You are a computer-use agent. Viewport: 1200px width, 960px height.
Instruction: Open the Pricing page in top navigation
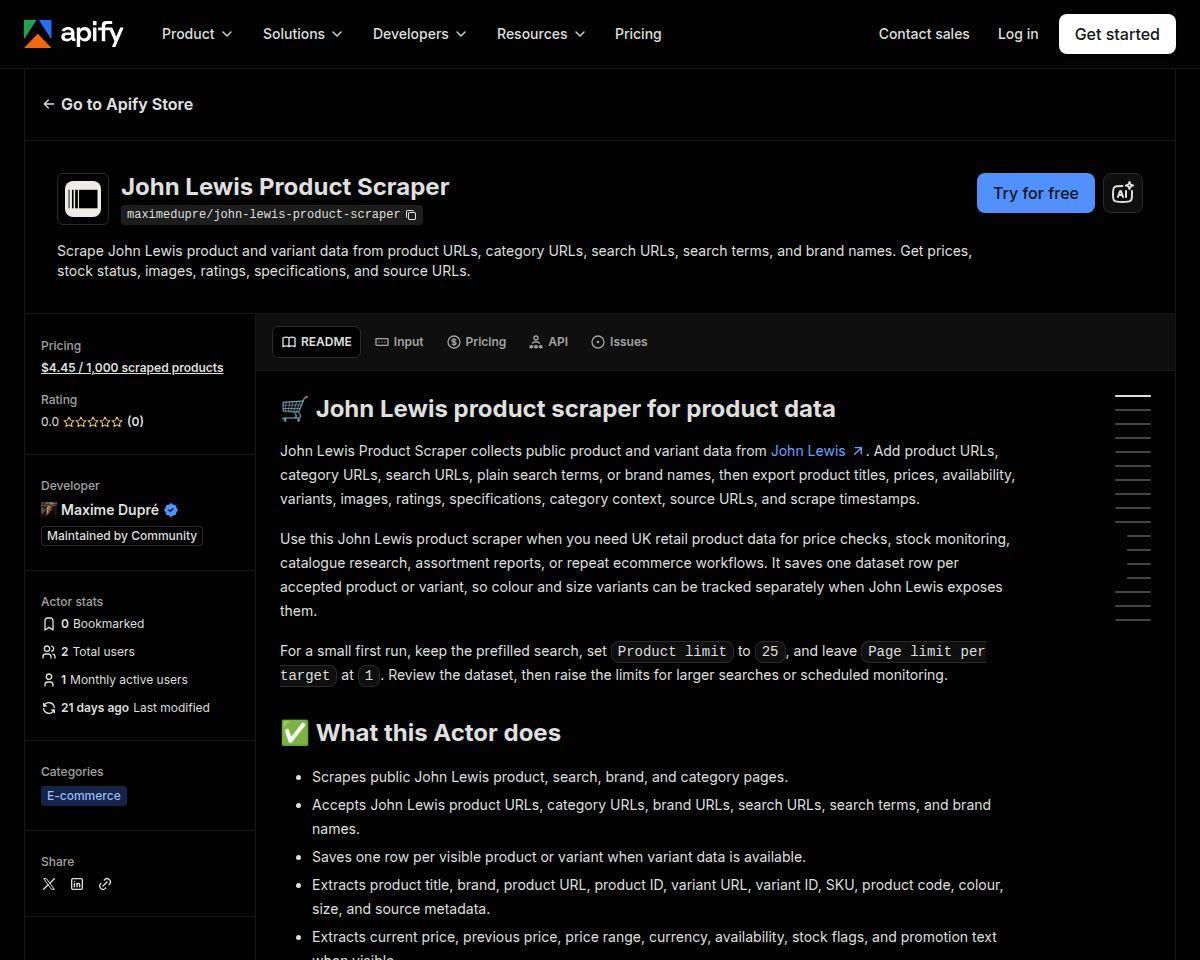pyautogui.click(x=638, y=34)
